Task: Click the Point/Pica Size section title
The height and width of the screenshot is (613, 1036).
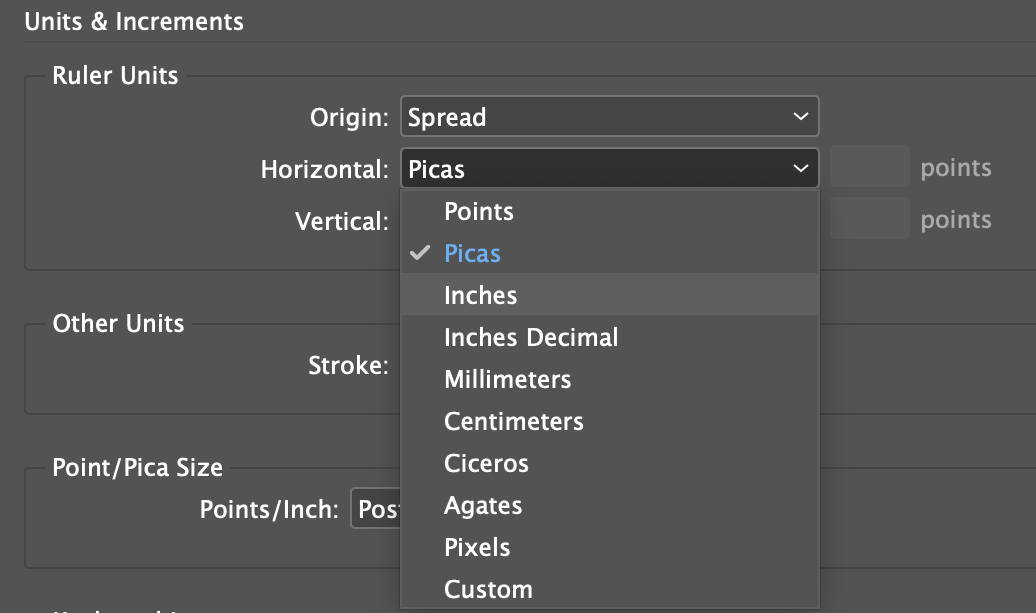Action: [x=137, y=468]
